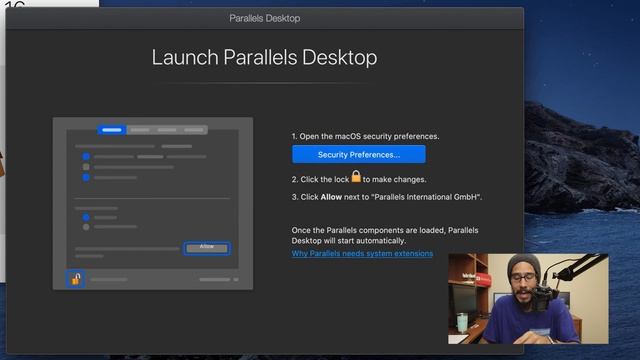
Task: Click the illustrated Allow button in preview
Action: click(207, 248)
